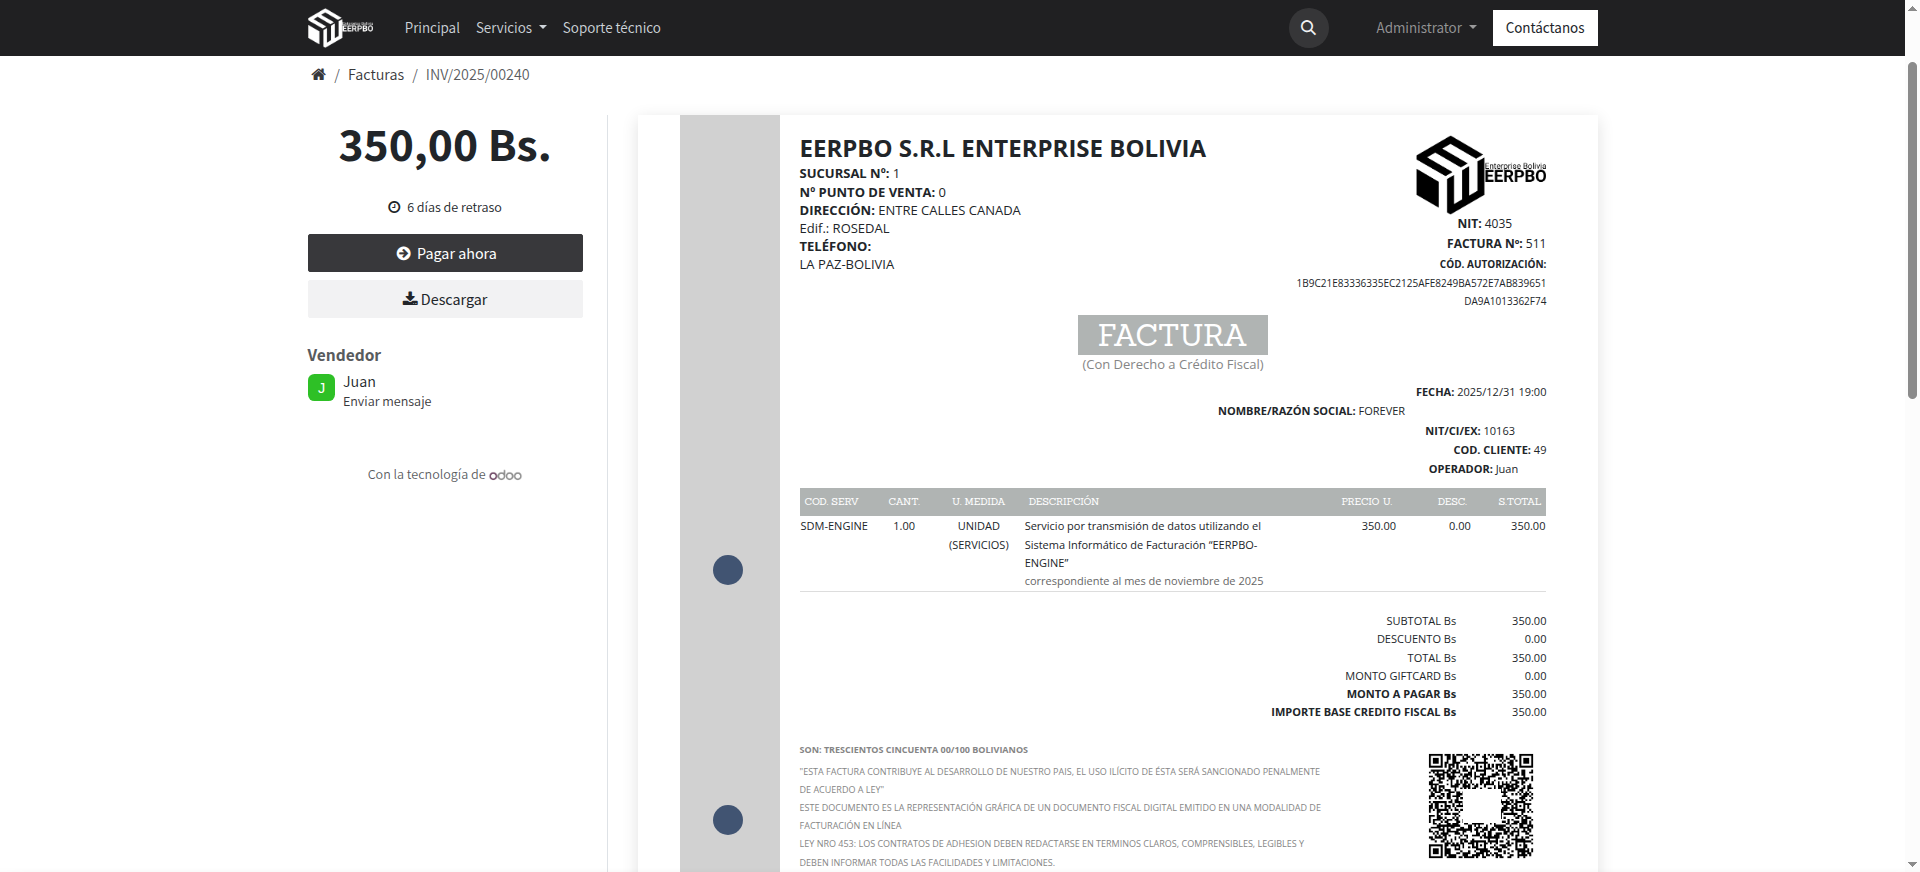Go to home via breadcrumb house icon
This screenshot has height=872, width=1920.
[318, 75]
